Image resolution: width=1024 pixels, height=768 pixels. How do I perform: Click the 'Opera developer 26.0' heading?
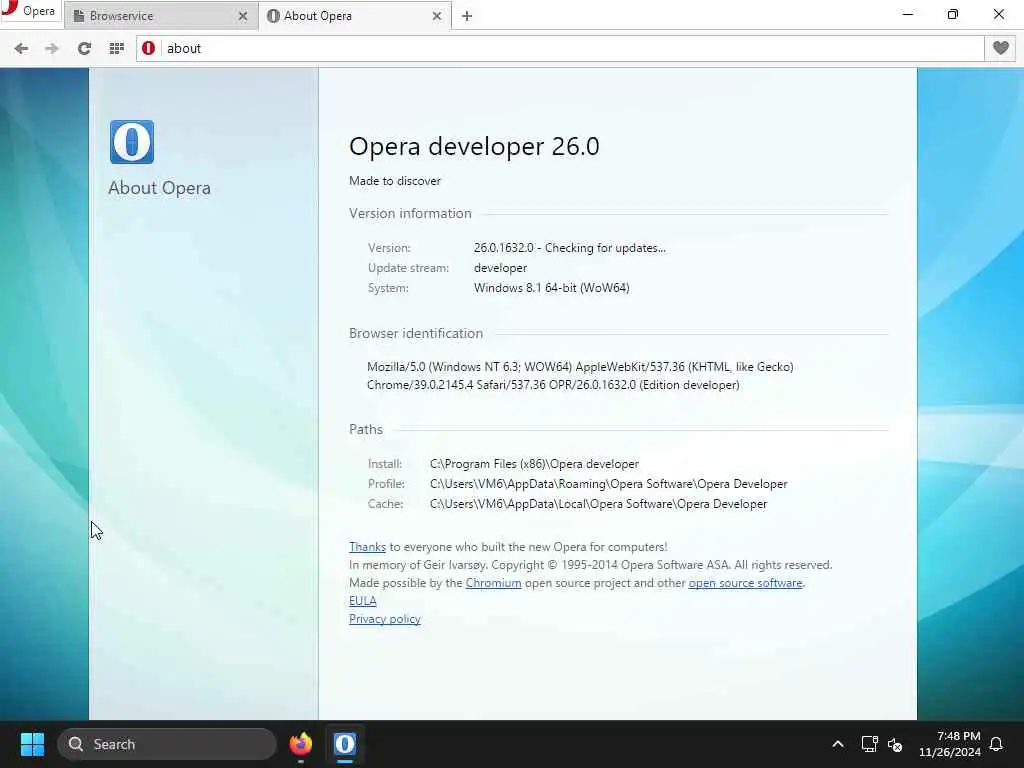tap(474, 146)
